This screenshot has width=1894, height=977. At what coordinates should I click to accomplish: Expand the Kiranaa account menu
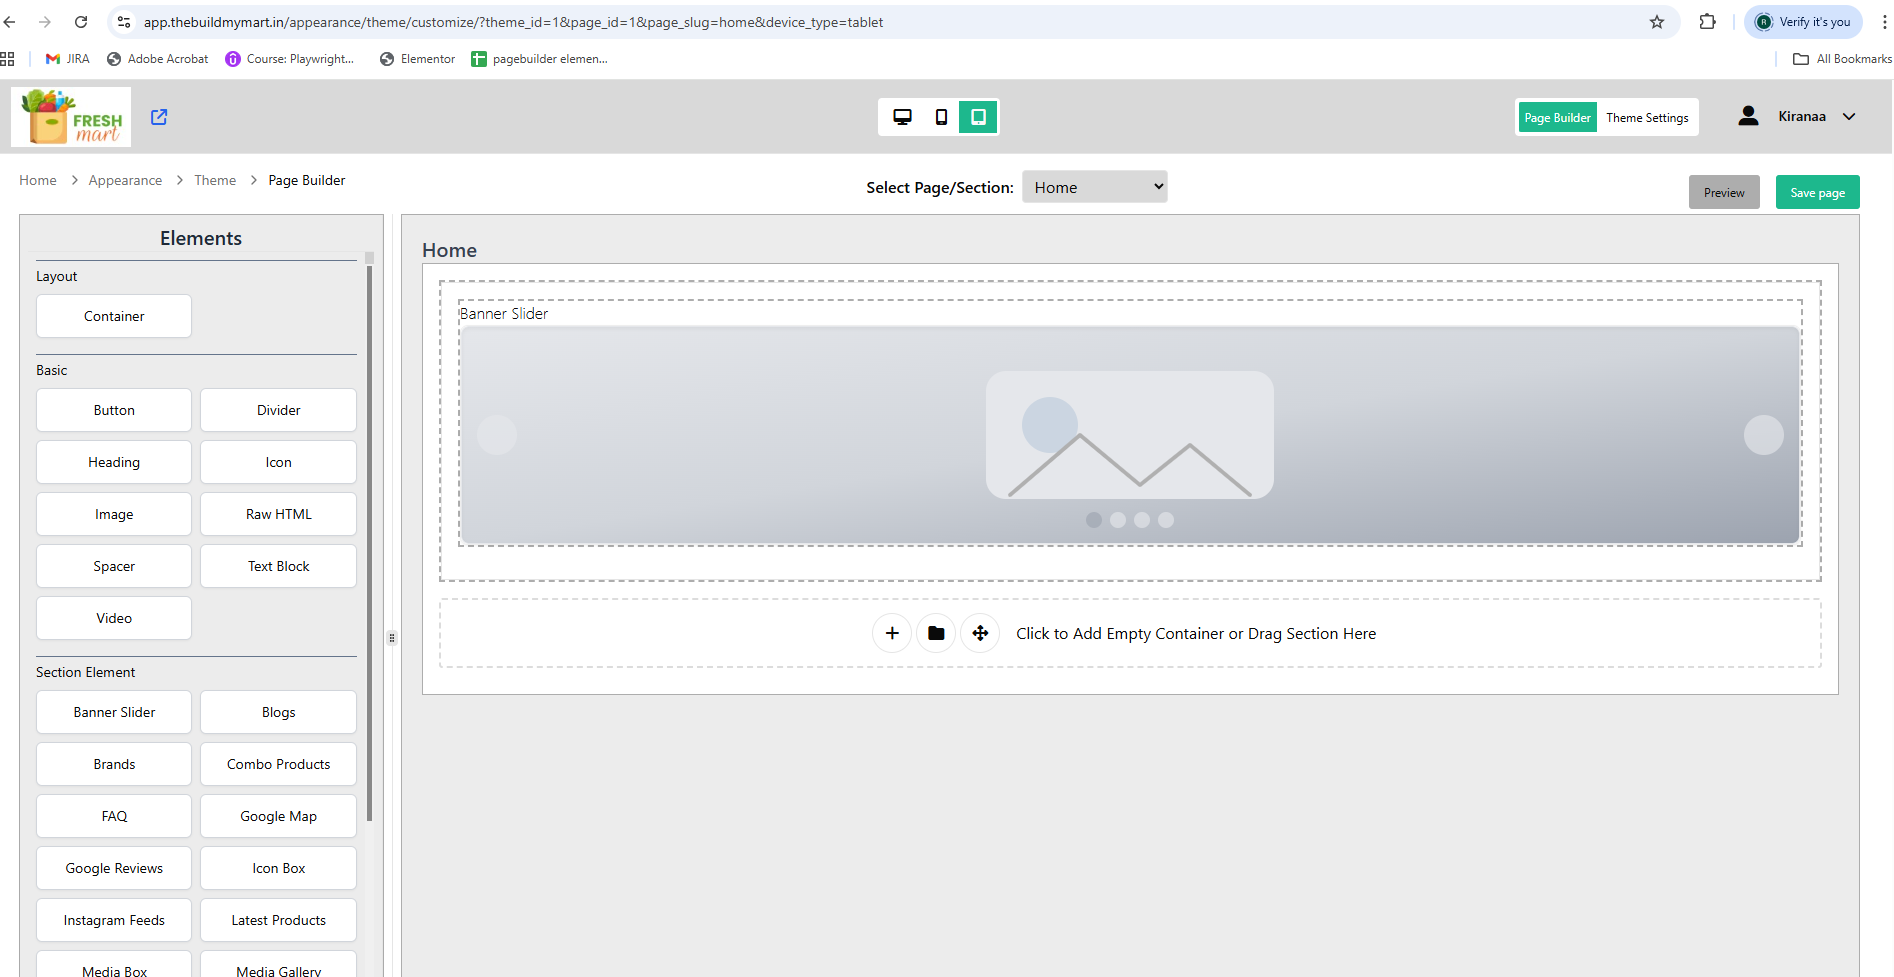click(x=1849, y=116)
